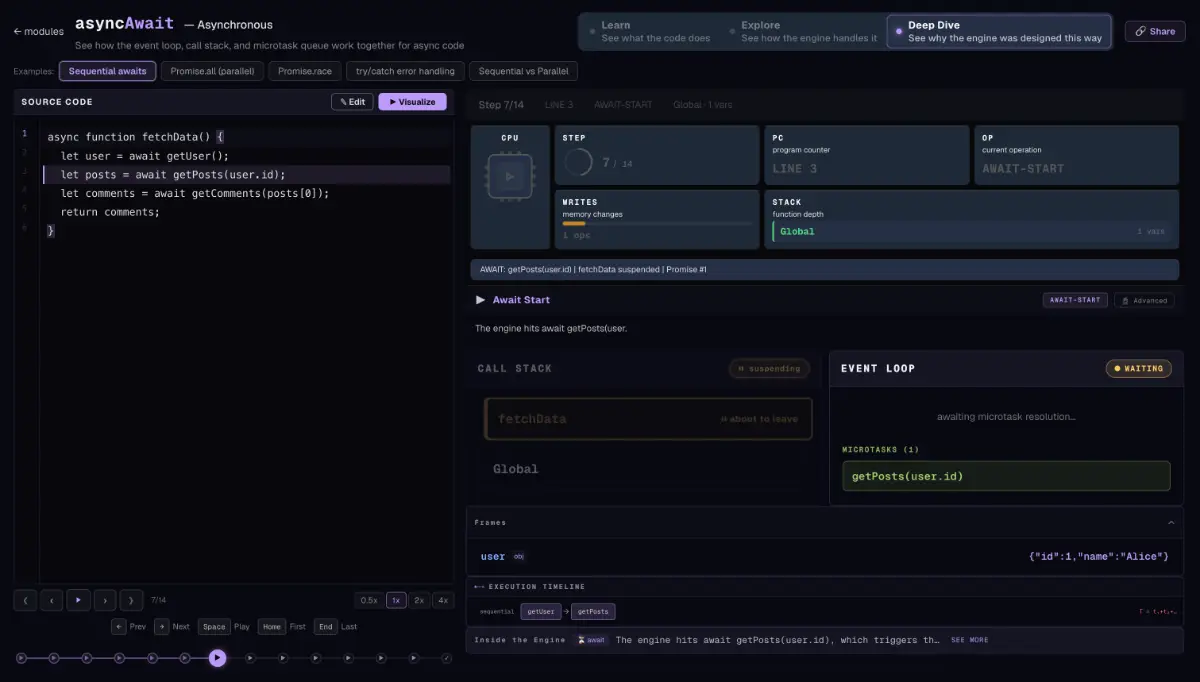
Task: Click the obj type badge next to user
Action: (519, 557)
